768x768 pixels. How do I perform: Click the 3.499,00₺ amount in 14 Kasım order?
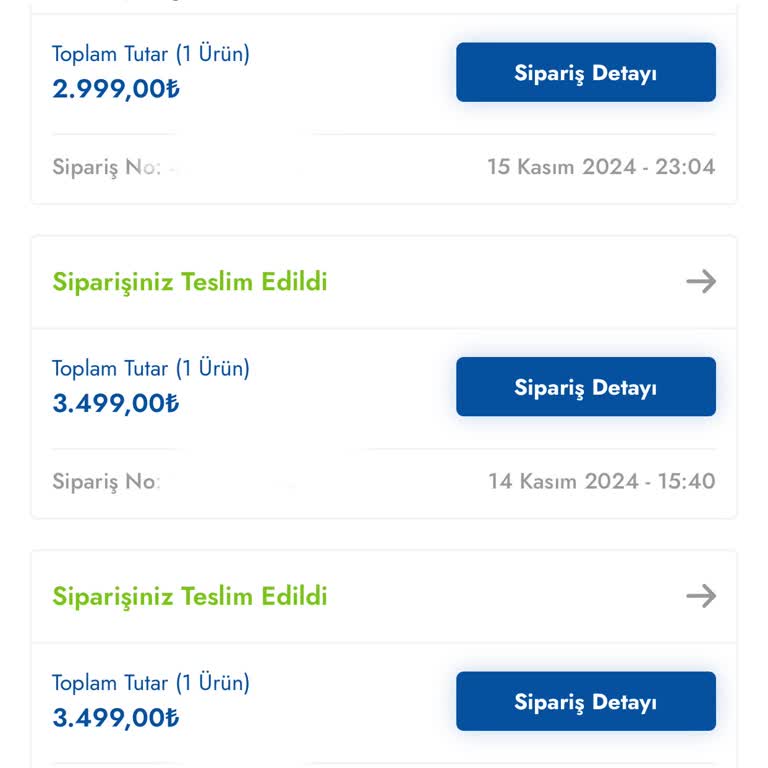[116, 404]
